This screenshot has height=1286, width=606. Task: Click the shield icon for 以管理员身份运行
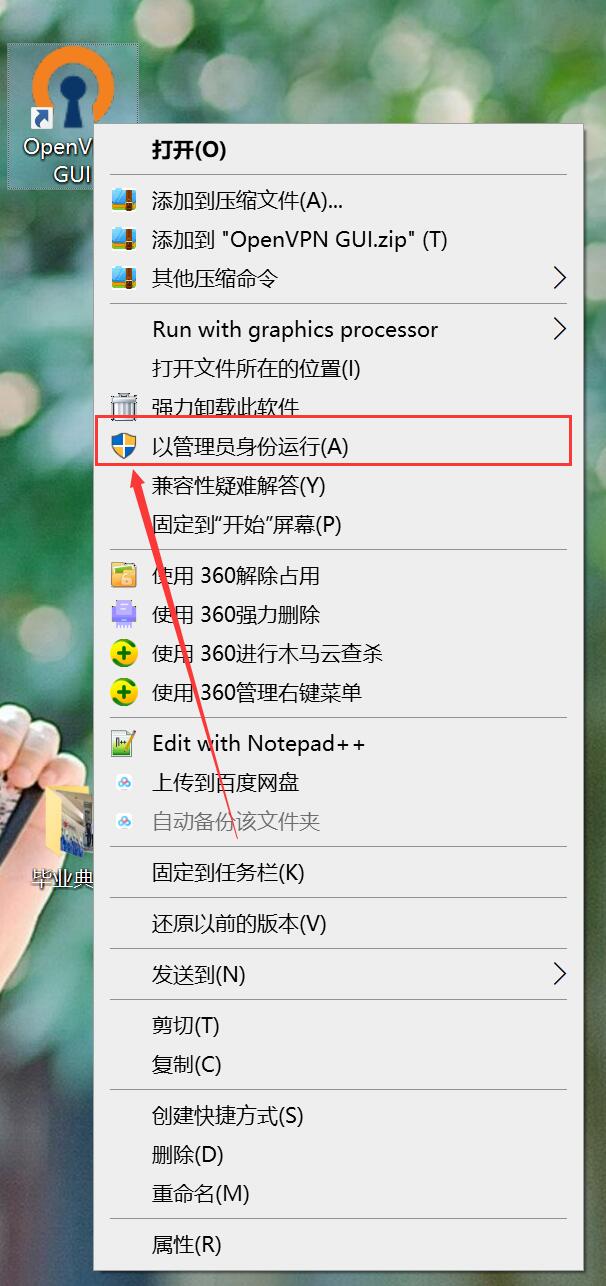coord(123,446)
